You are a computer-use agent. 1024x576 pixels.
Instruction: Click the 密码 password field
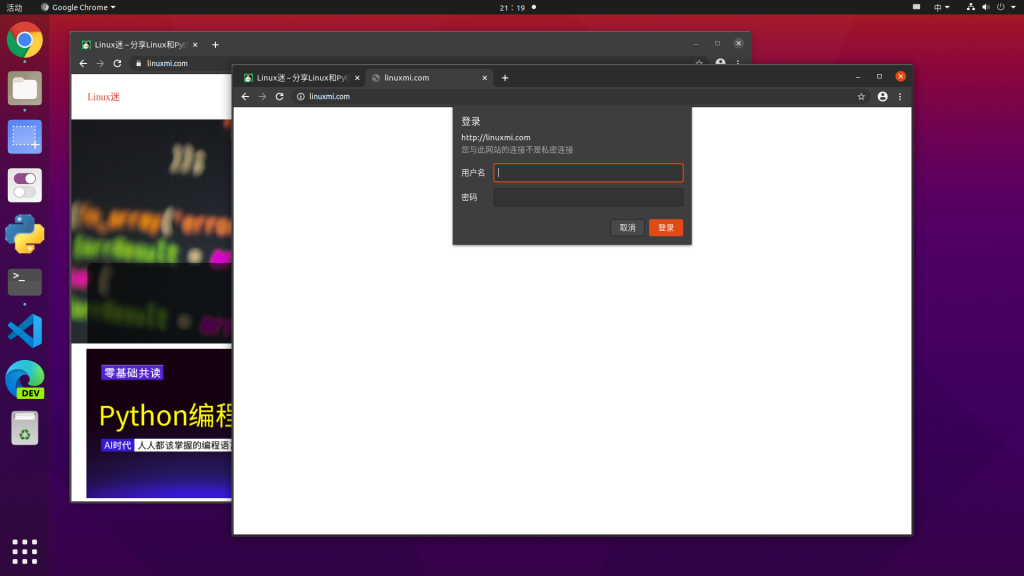[x=588, y=198]
